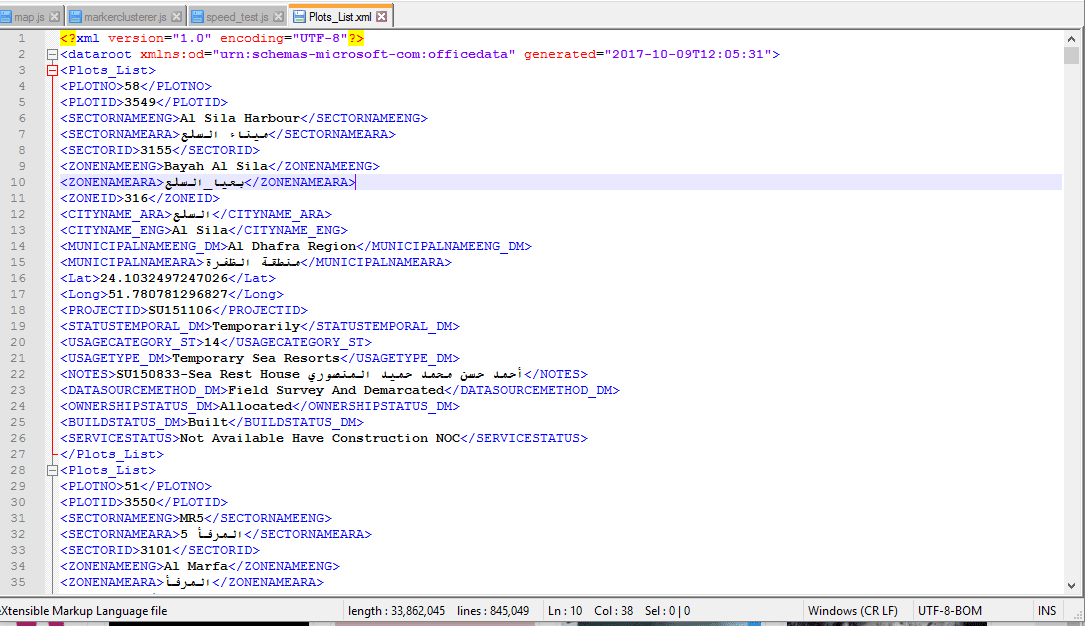Image resolution: width=1085 pixels, height=626 pixels.
Task: Click the save-state icon on map.js tab
Action: [x=6, y=17]
